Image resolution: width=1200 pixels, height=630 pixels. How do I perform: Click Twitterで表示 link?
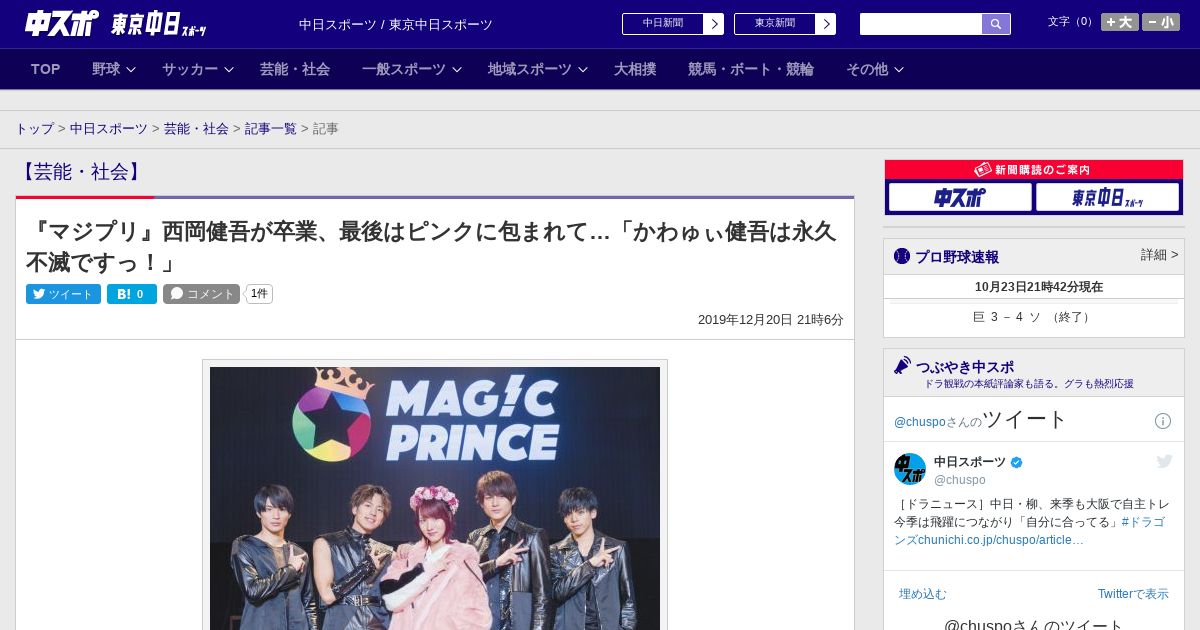pos(1133,594)
